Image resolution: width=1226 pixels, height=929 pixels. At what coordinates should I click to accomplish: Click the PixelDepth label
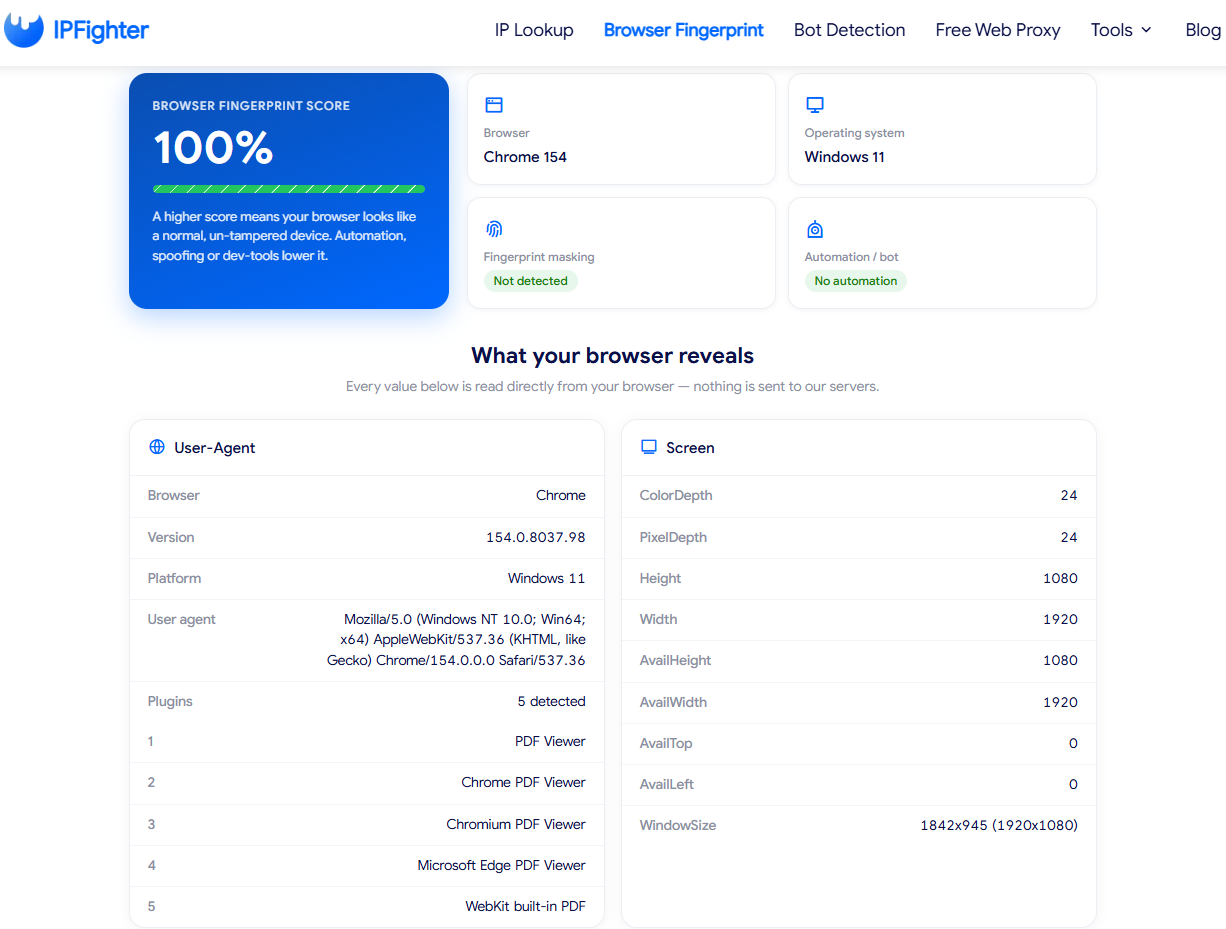pos(673,537)
